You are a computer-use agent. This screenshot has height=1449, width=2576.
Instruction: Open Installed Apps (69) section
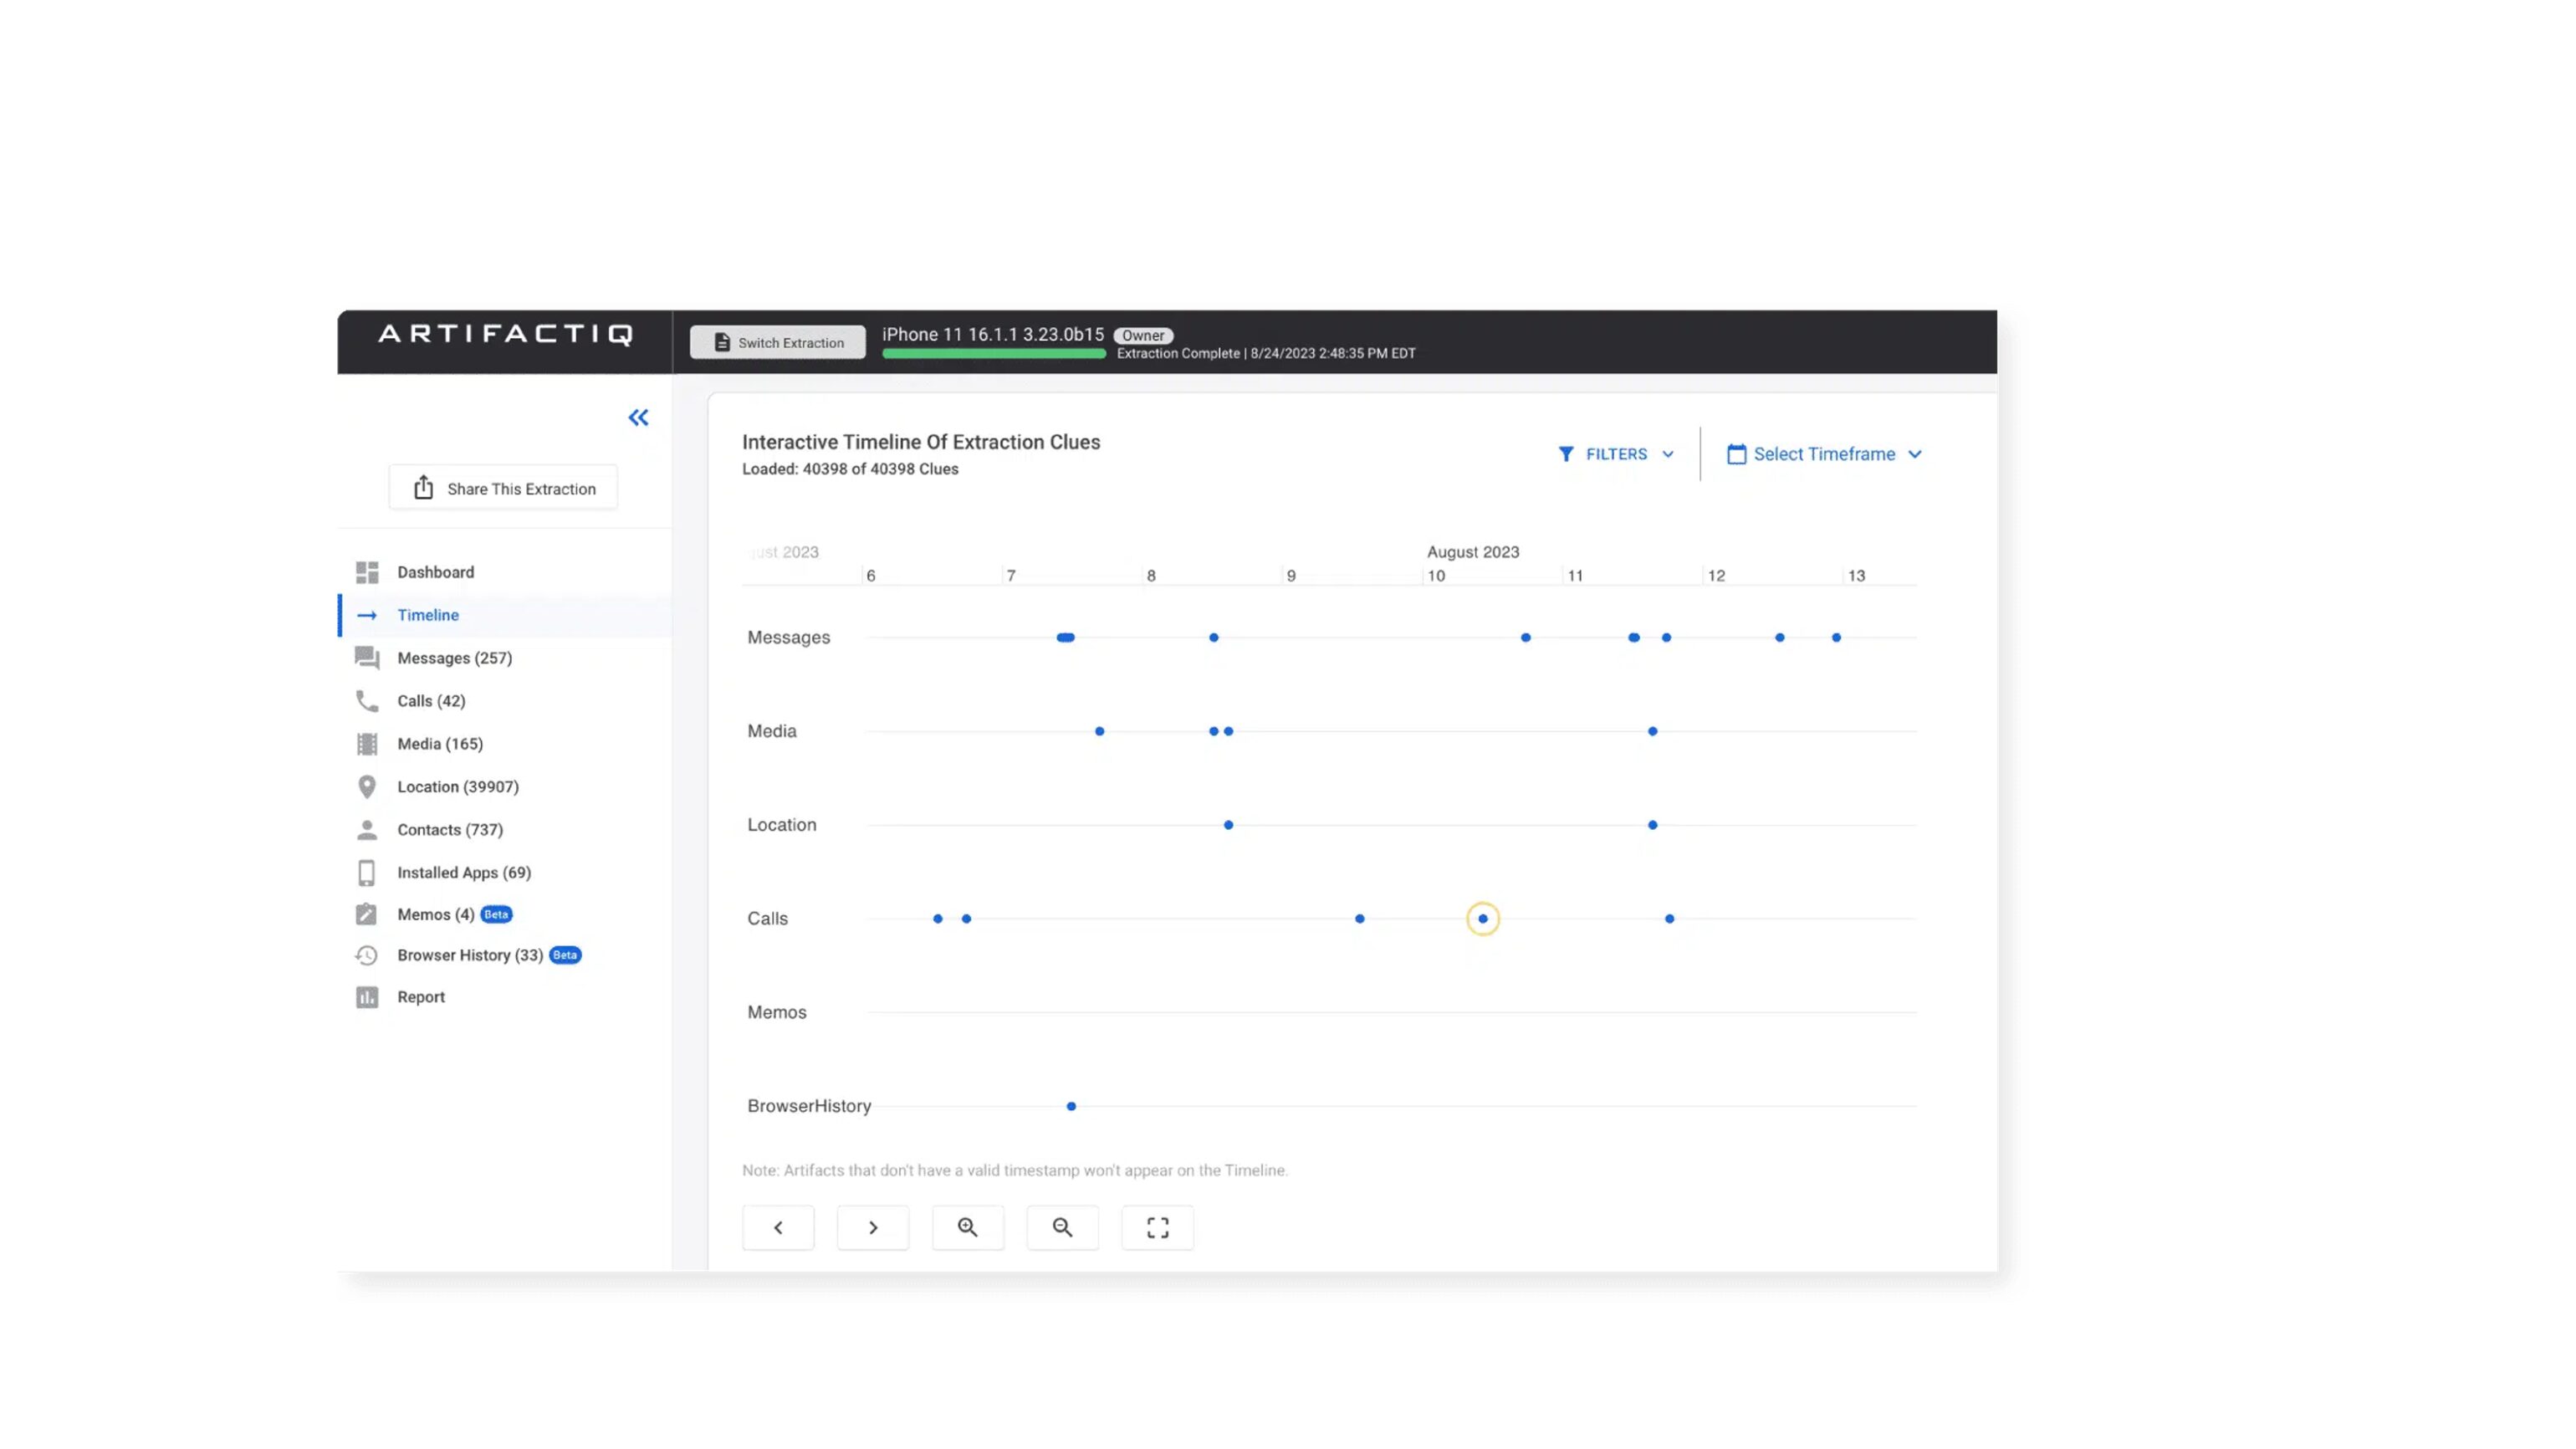(463, 872)
